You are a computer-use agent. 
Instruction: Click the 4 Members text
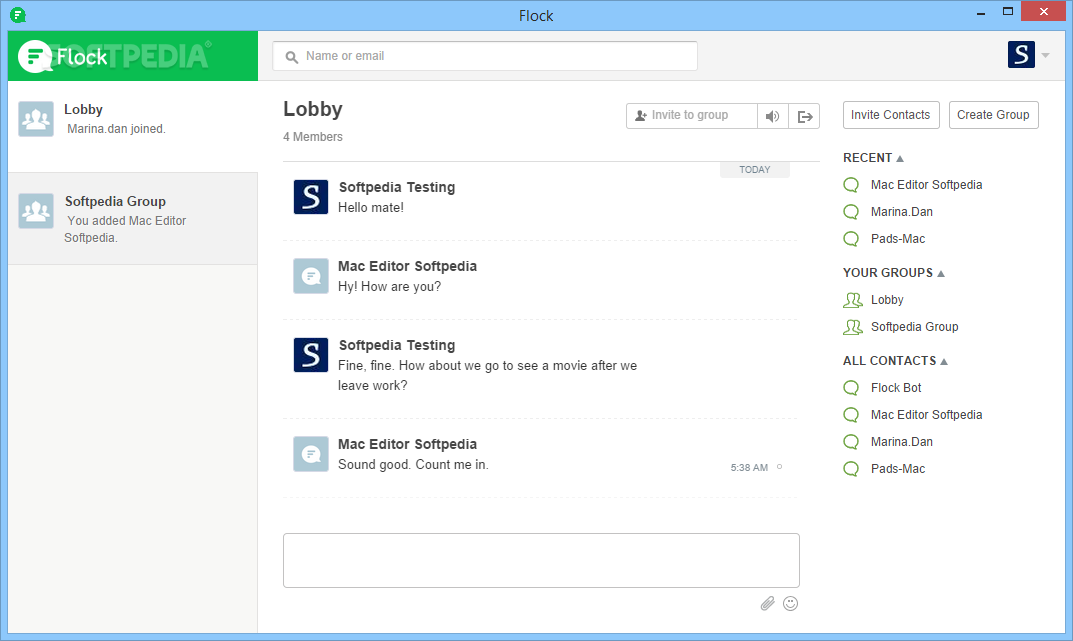(313, 137)
